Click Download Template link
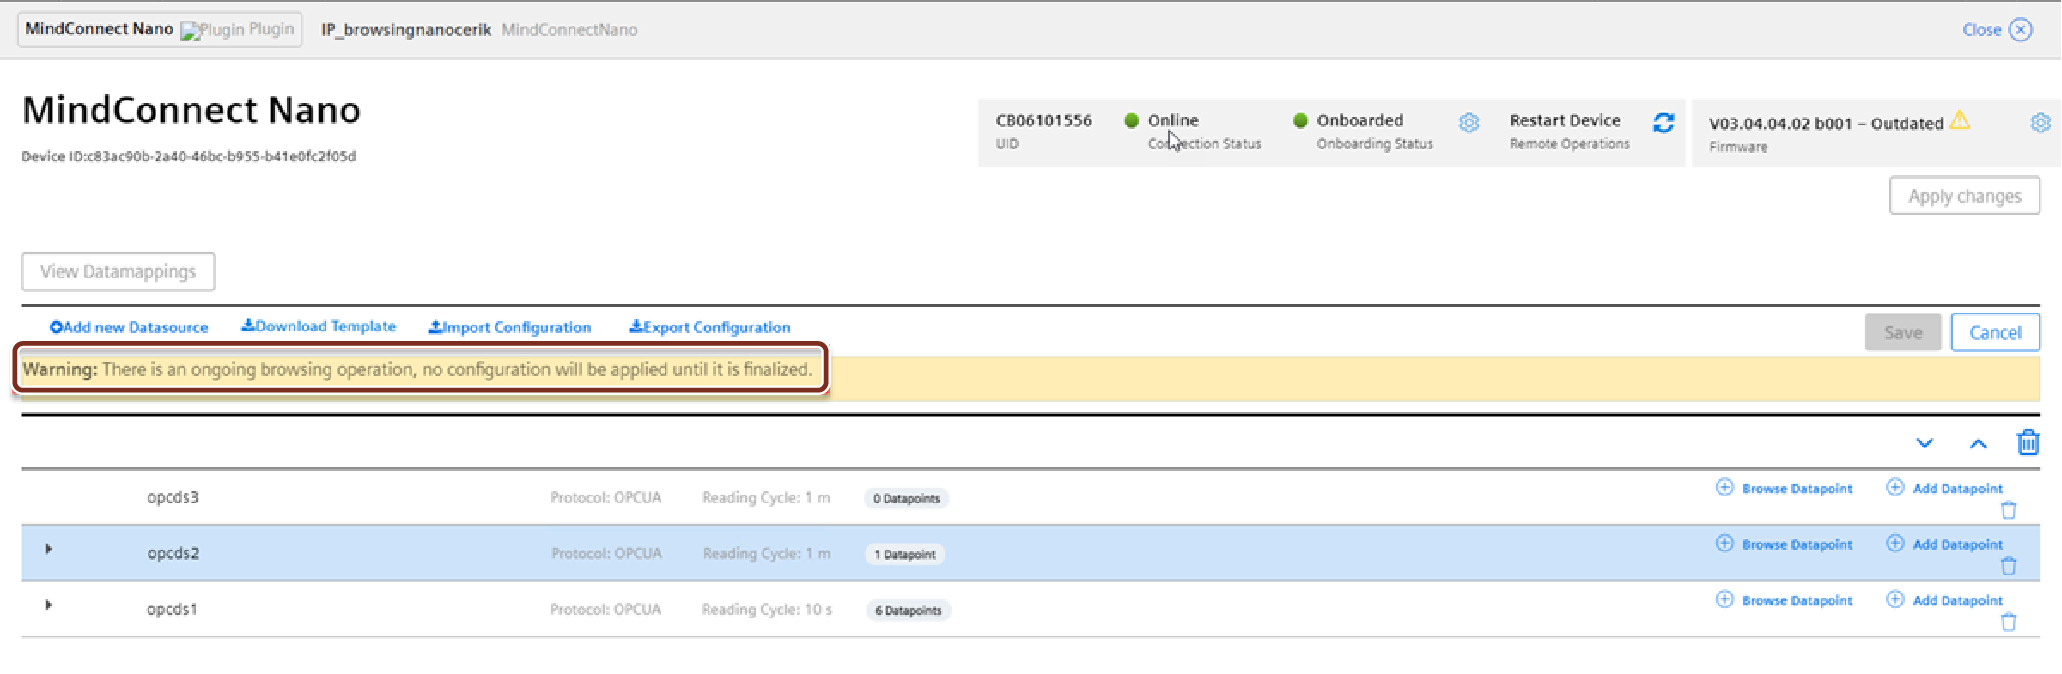The image size is (2062, 674). (x=319, y=326)
